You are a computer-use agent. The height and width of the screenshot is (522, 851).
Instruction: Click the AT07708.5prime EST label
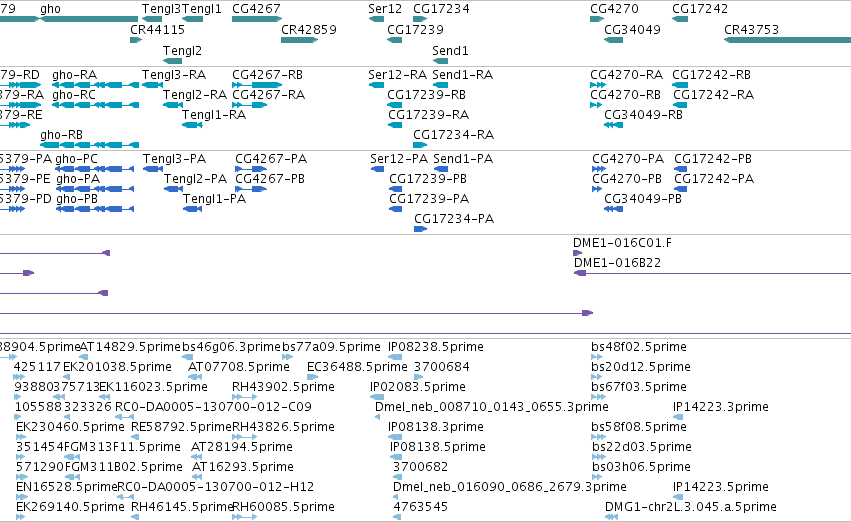[x=239, y=367]
